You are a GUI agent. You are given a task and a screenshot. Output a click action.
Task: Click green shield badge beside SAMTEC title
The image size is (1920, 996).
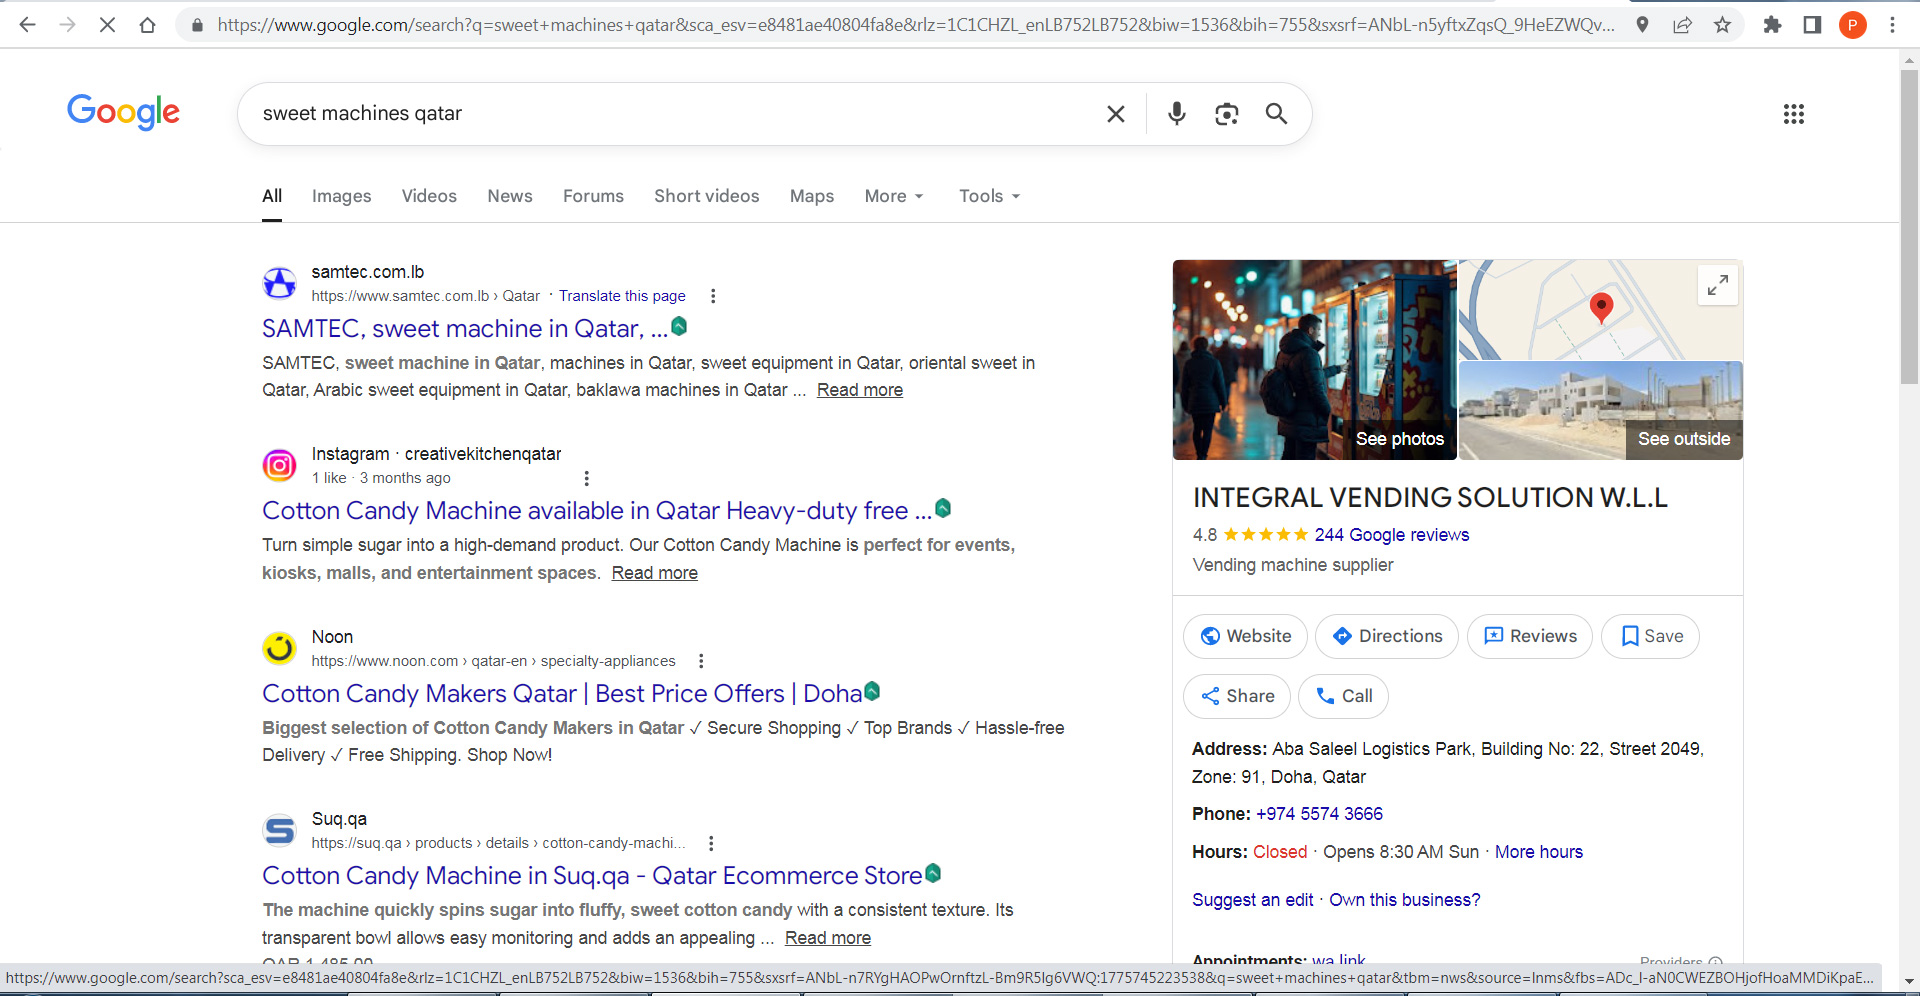pyautogui.click(x=679, y=326)
